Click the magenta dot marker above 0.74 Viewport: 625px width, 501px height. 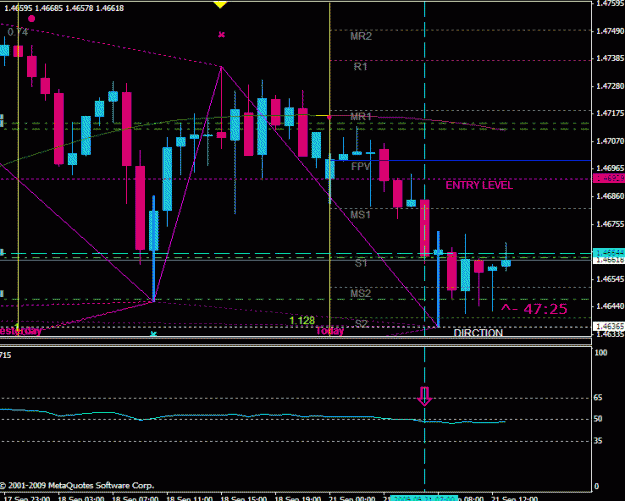(31, 18)
